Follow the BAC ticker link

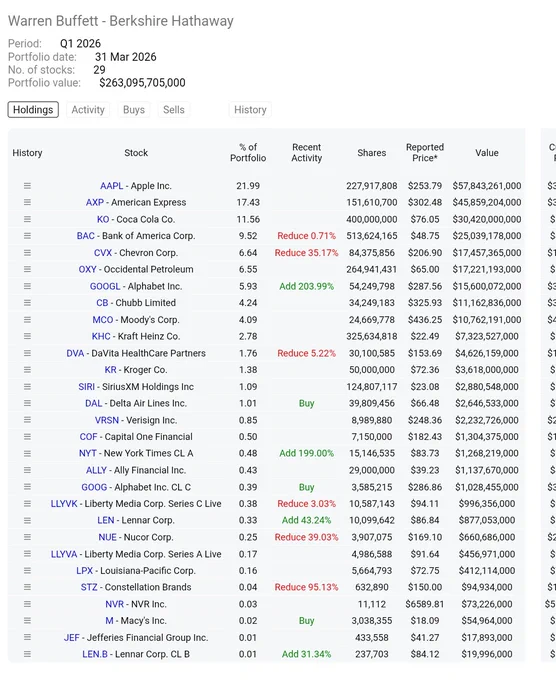(85, 235)
